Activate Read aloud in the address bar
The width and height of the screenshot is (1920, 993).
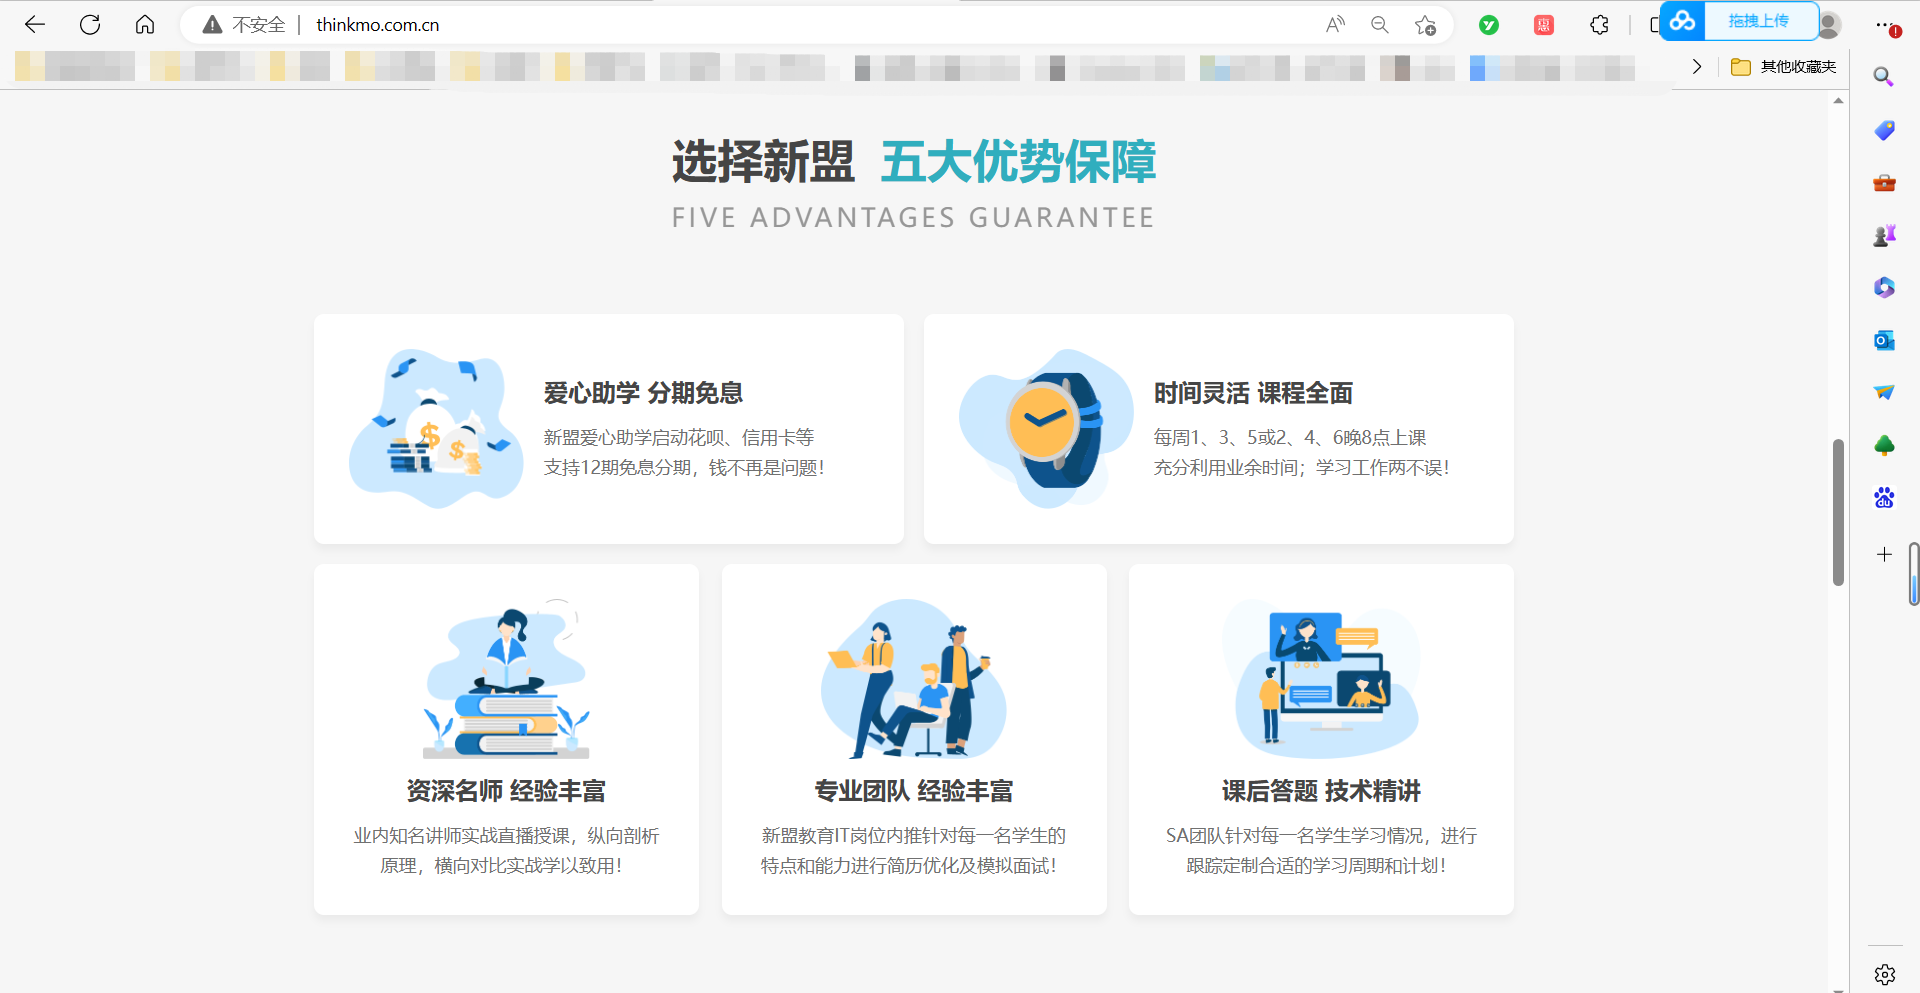tap(1336, 24)
